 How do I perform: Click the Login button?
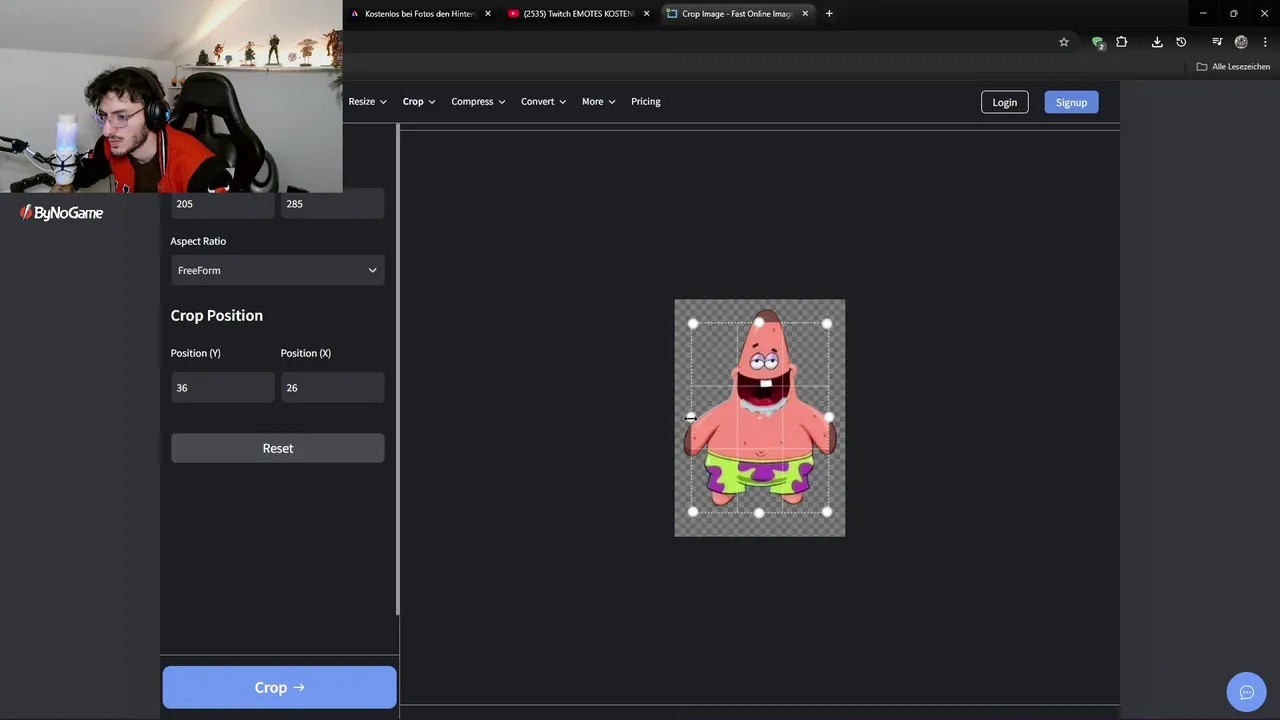[1005, 102]
